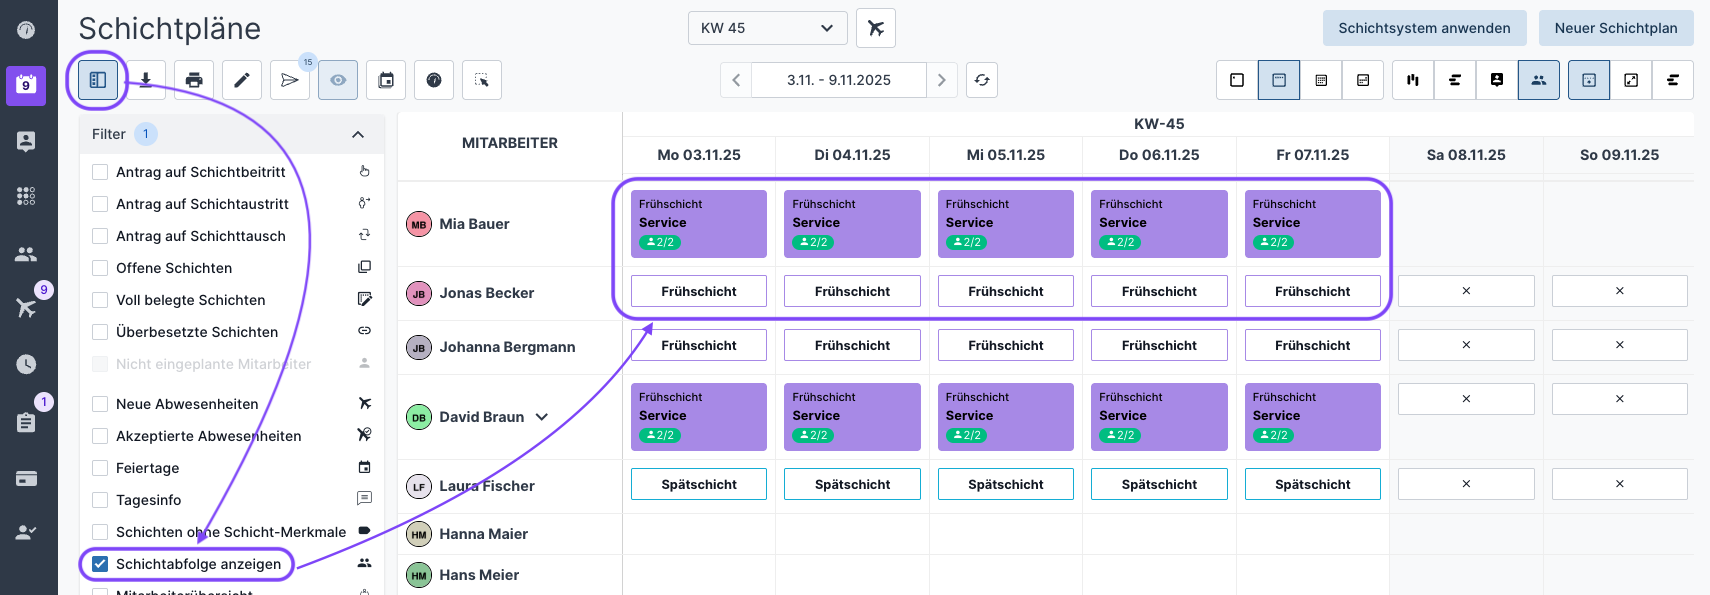Switch to the employee group view tab
Image resolution: width=1710 pixels, height=595 pixels.
(1539, 80)
